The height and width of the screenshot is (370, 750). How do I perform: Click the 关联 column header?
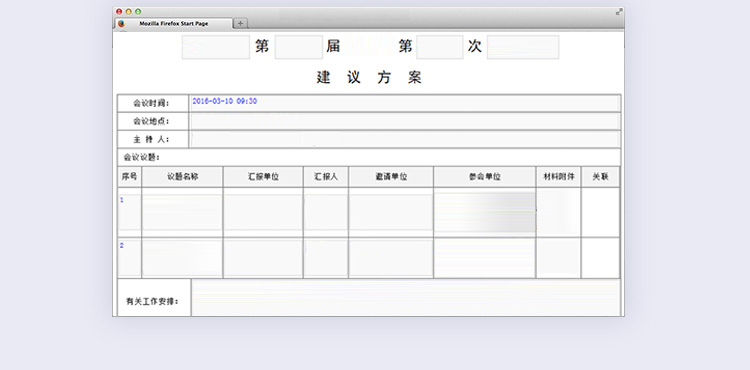(600, 177)
